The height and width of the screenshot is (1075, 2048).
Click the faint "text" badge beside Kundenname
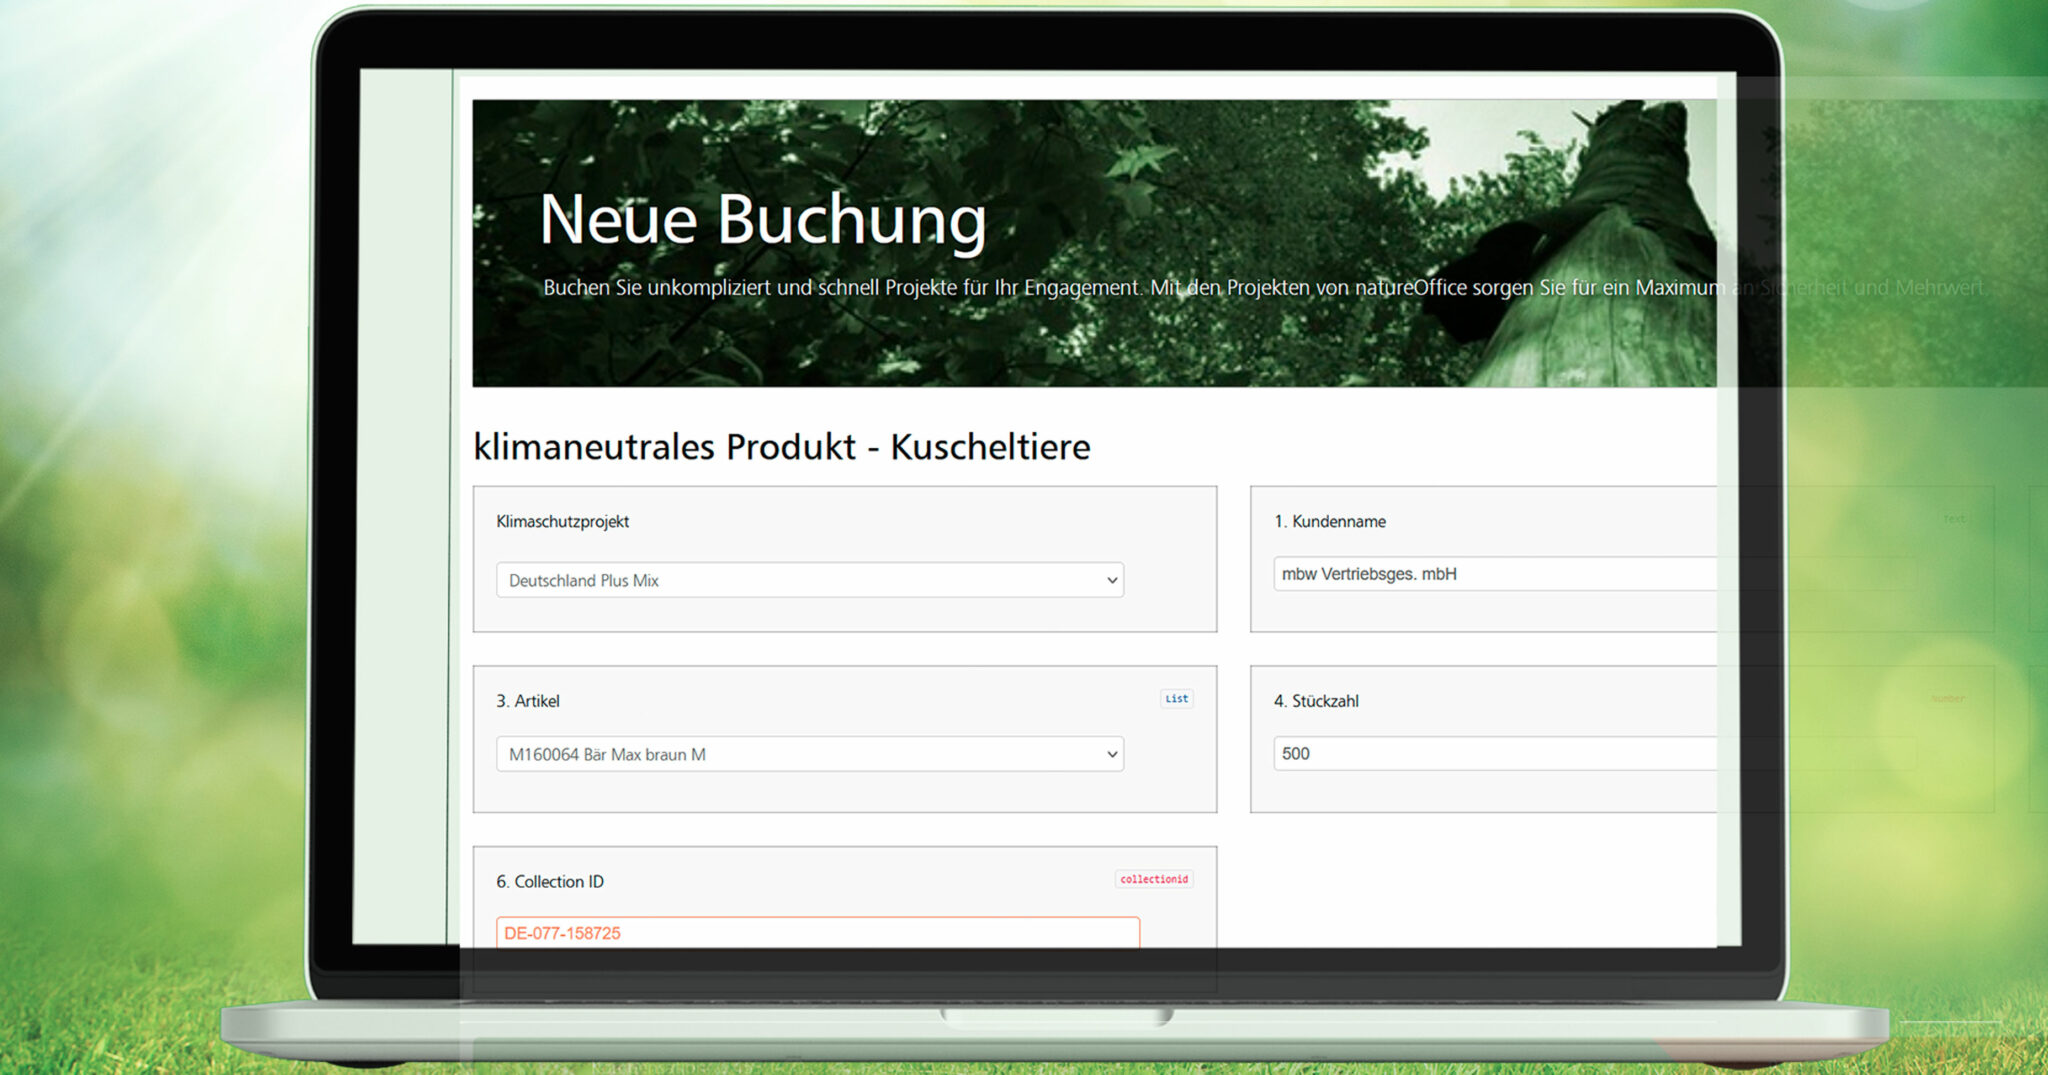[1953, 519]
